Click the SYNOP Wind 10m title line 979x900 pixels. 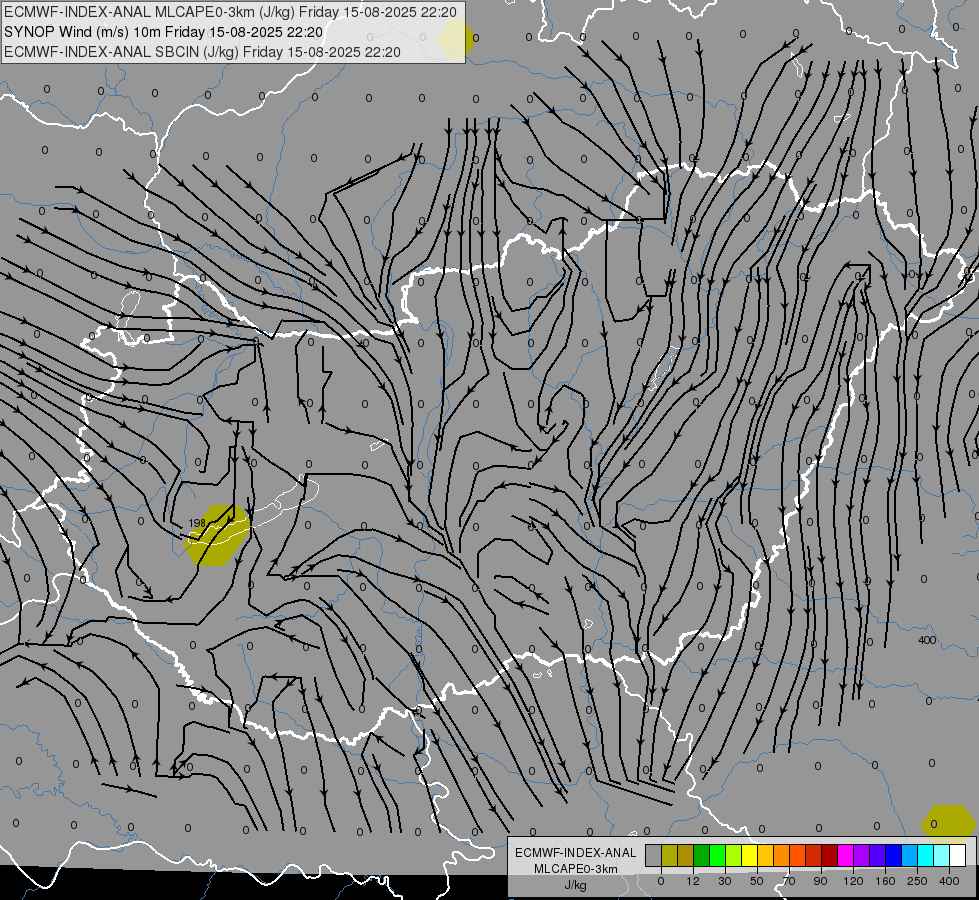tap(164, 32)
